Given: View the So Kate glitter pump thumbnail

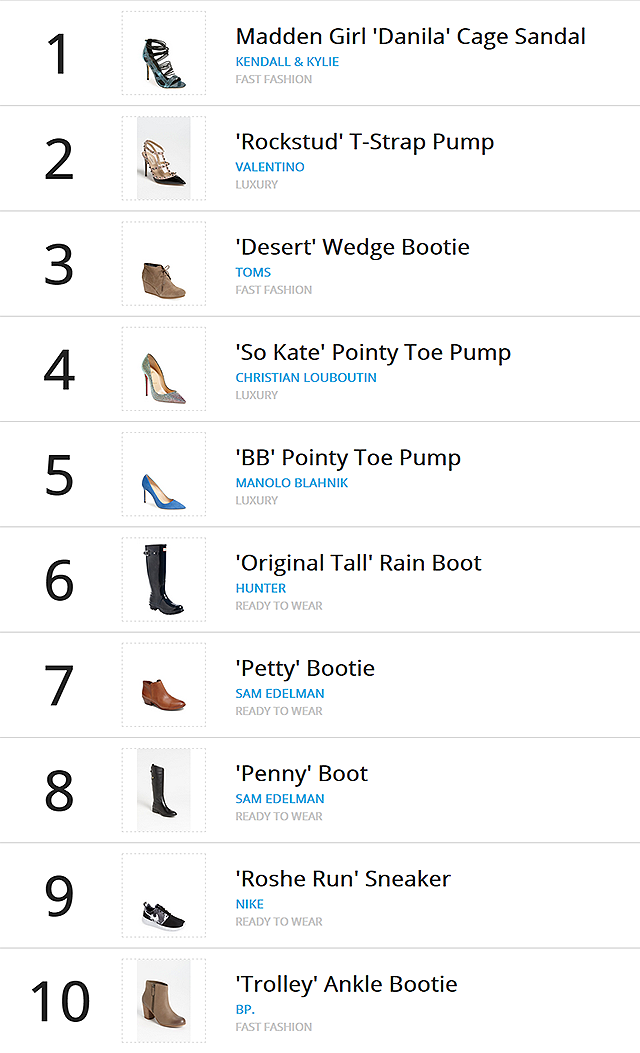Looking at the screenshot, I should pos(164,369).
